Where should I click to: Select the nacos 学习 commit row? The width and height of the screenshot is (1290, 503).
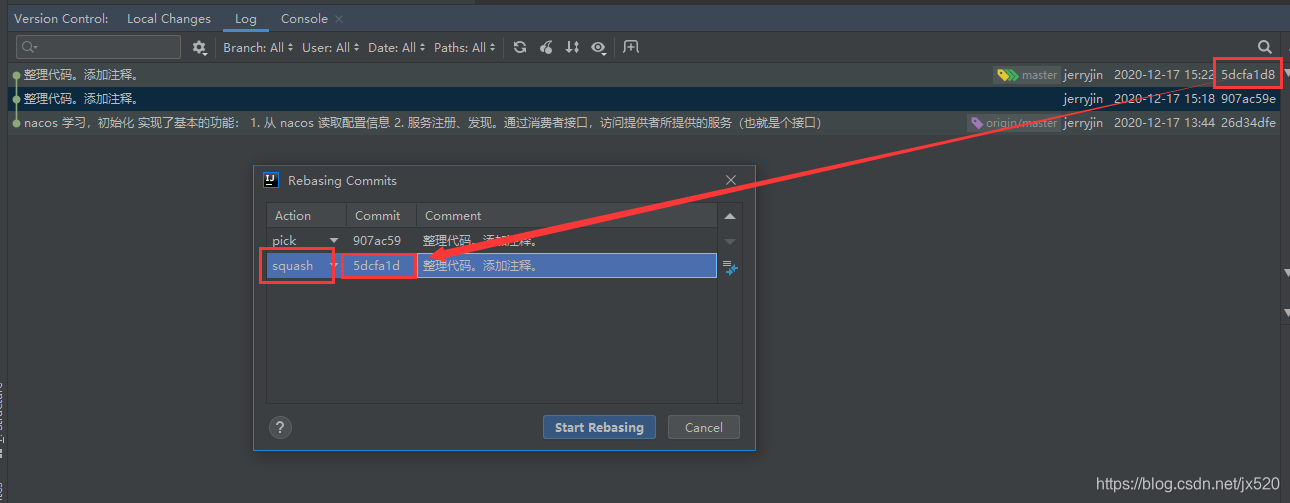[644, 123]
